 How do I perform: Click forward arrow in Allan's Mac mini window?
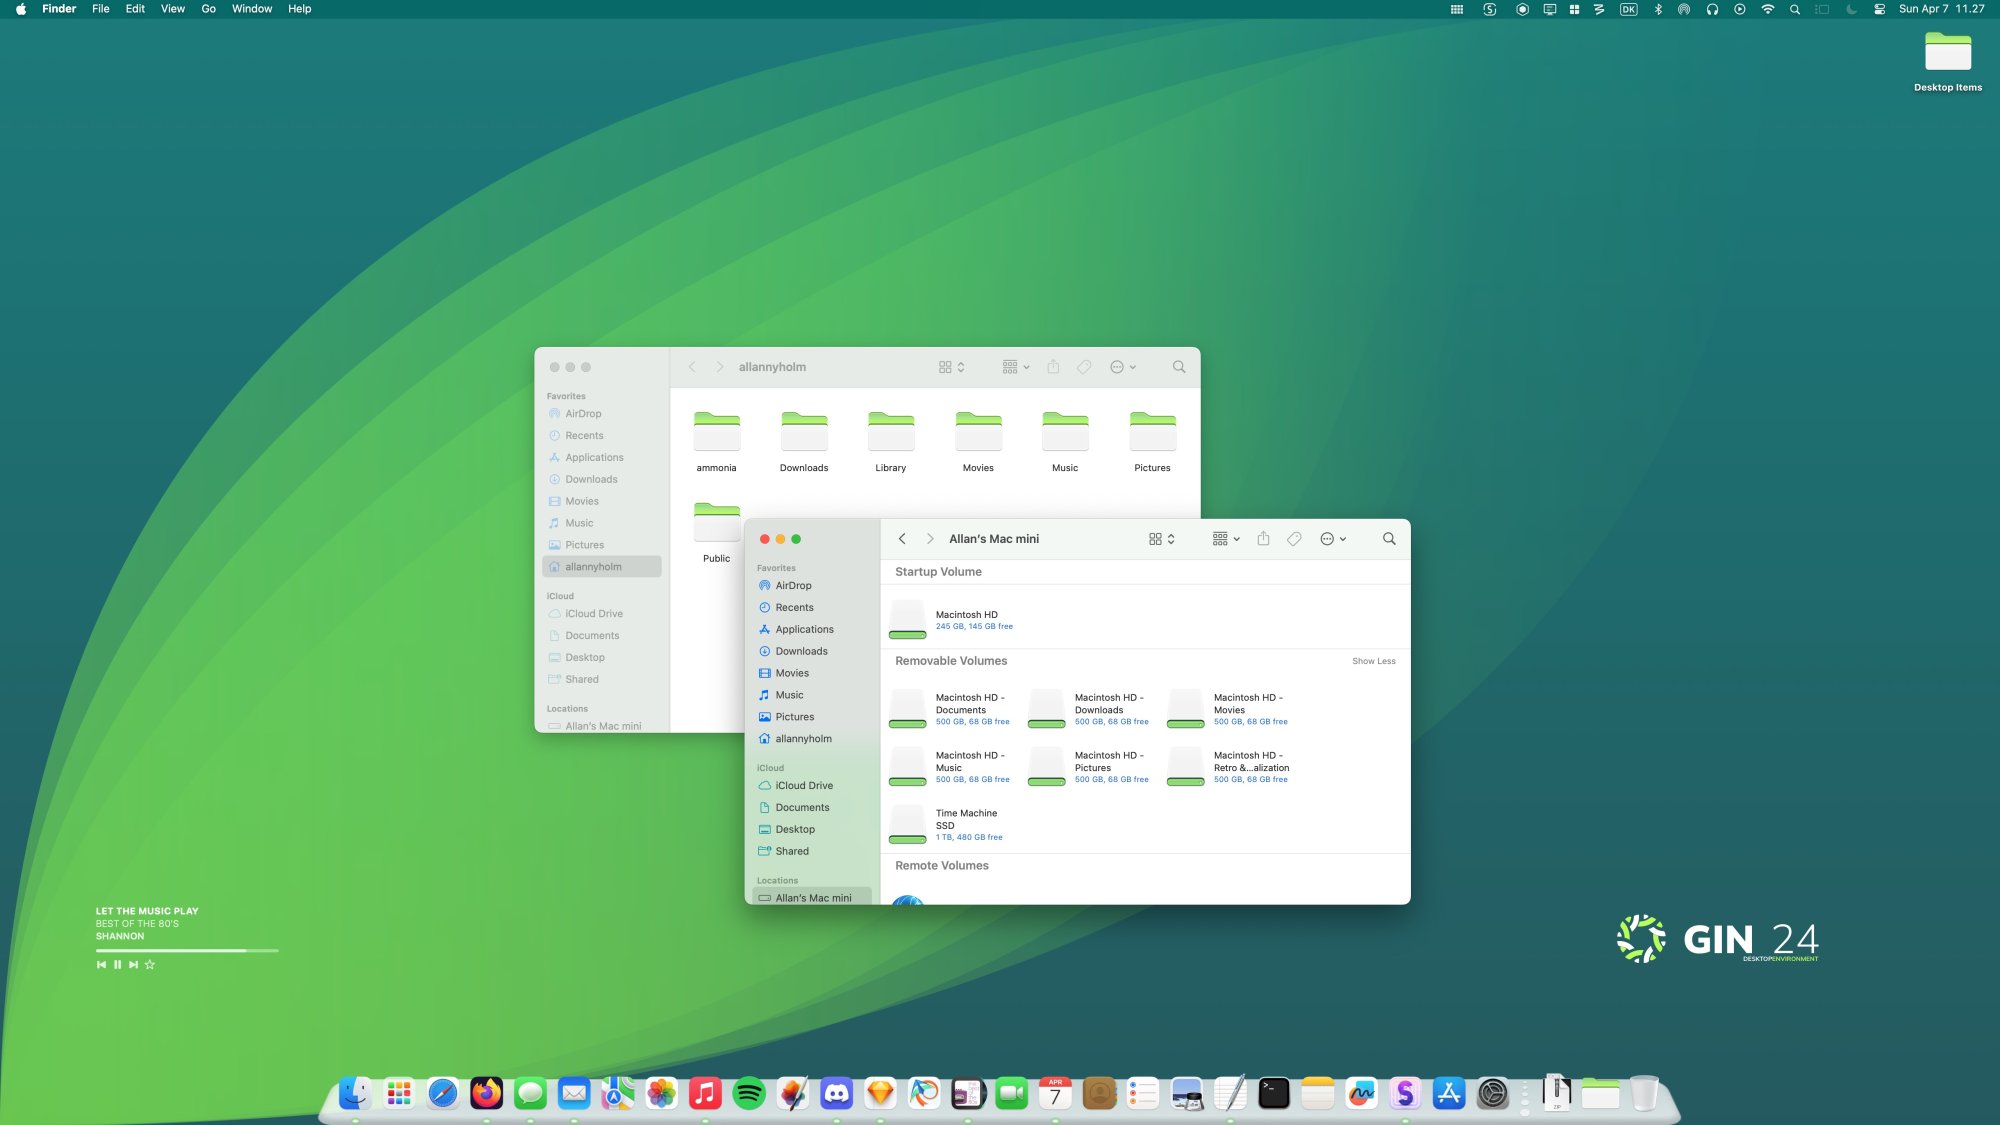click(930, 539)
